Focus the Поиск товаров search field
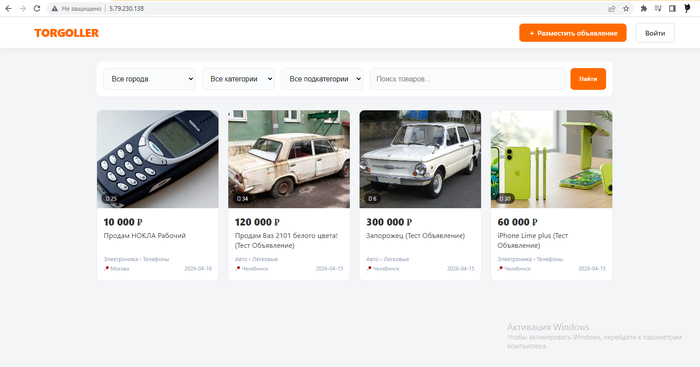 pos(467,79)
